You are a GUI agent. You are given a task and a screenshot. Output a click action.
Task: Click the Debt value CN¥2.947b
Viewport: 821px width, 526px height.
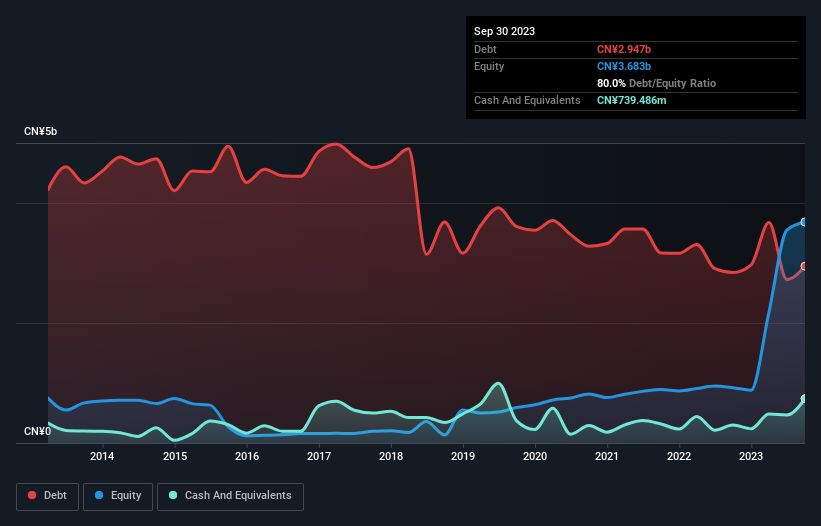coord(624,49)
